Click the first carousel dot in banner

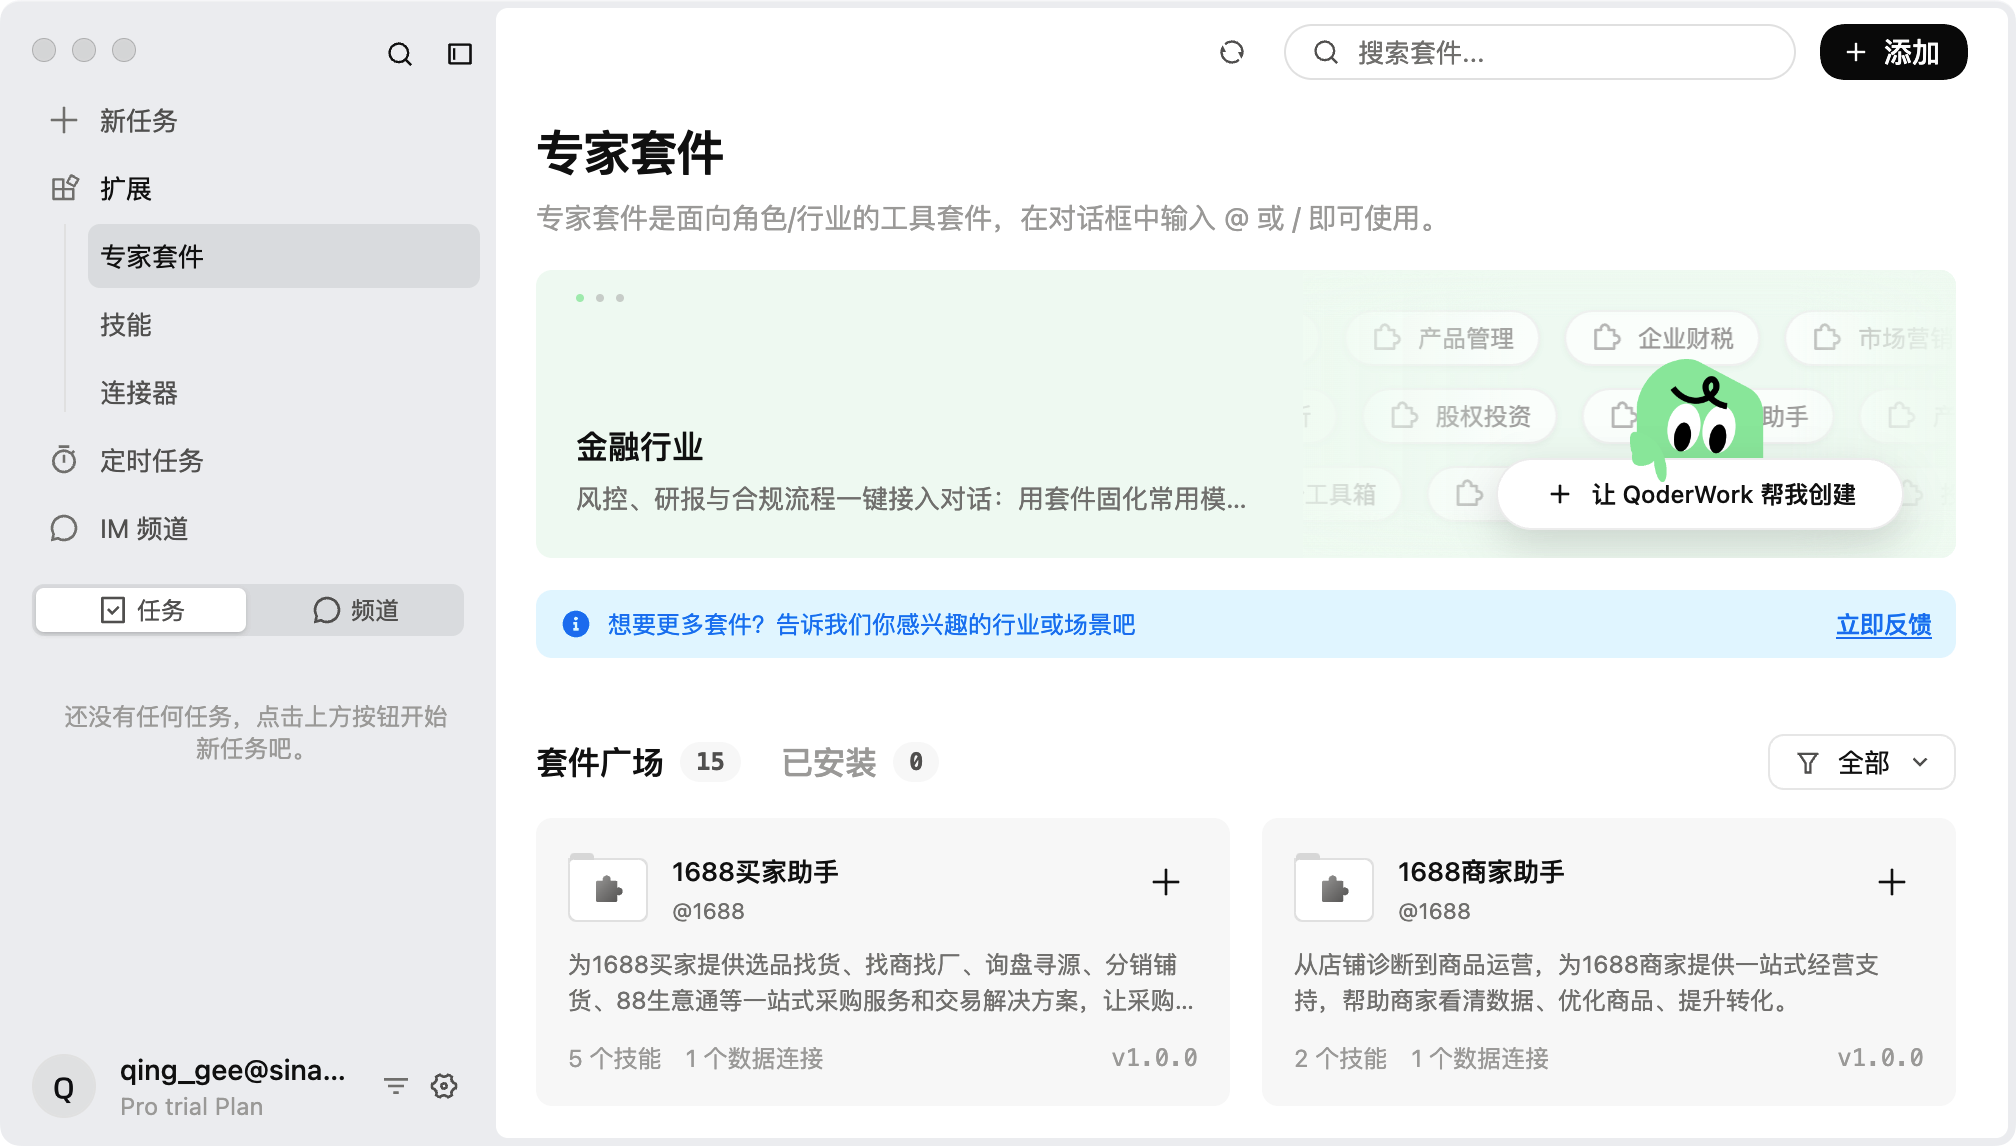pos(580,298)
